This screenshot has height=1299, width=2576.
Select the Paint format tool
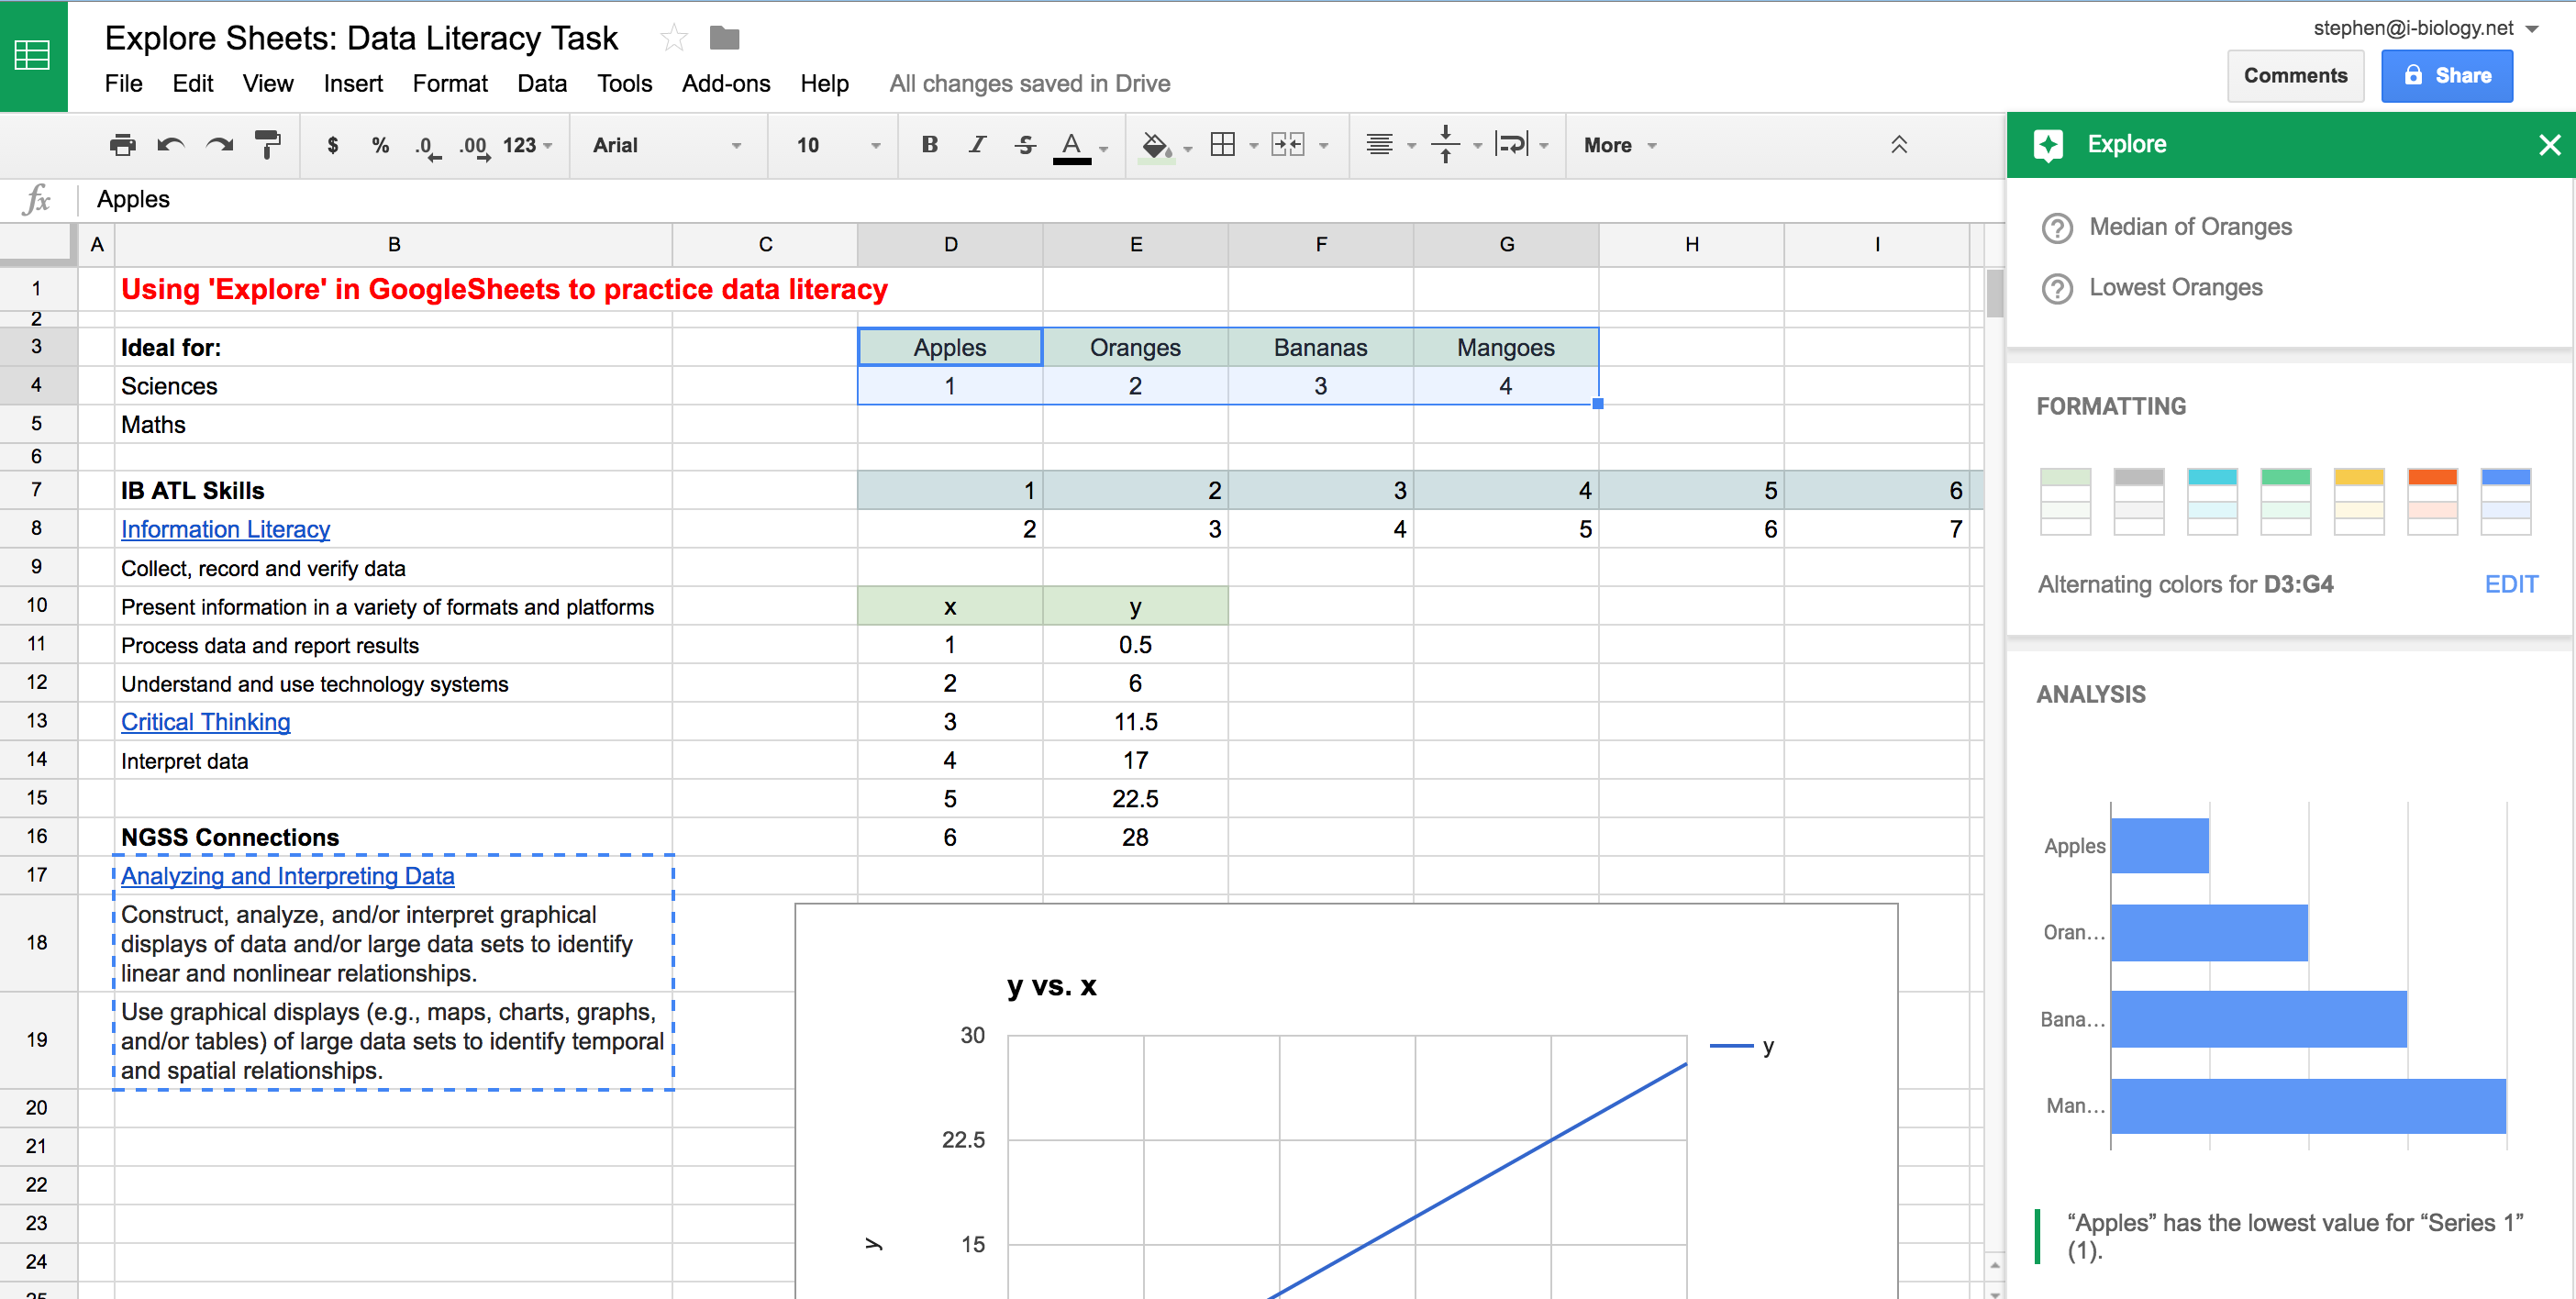[x=267, y=145]
